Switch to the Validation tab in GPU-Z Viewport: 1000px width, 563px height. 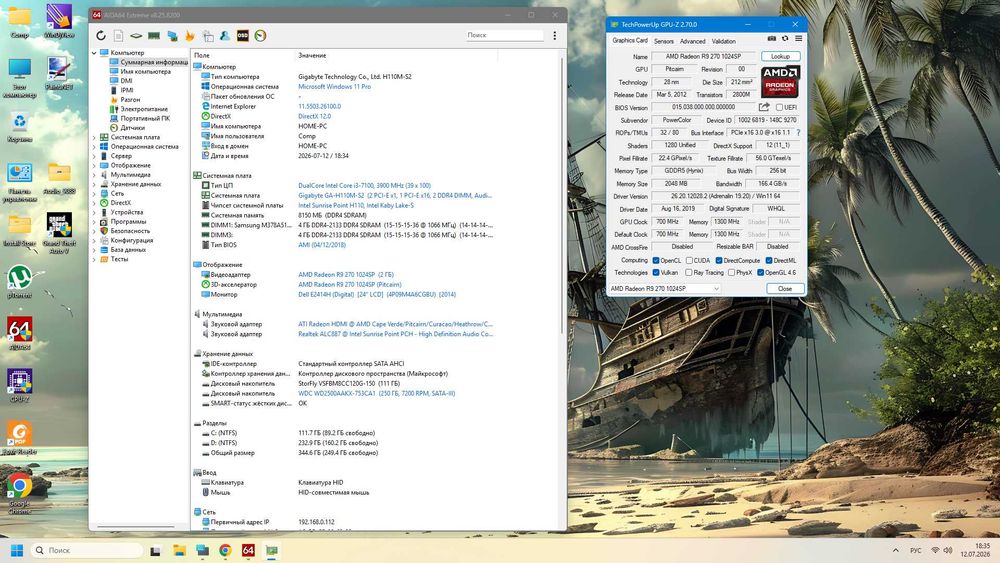pyautogui.click(x=724, y=41)
